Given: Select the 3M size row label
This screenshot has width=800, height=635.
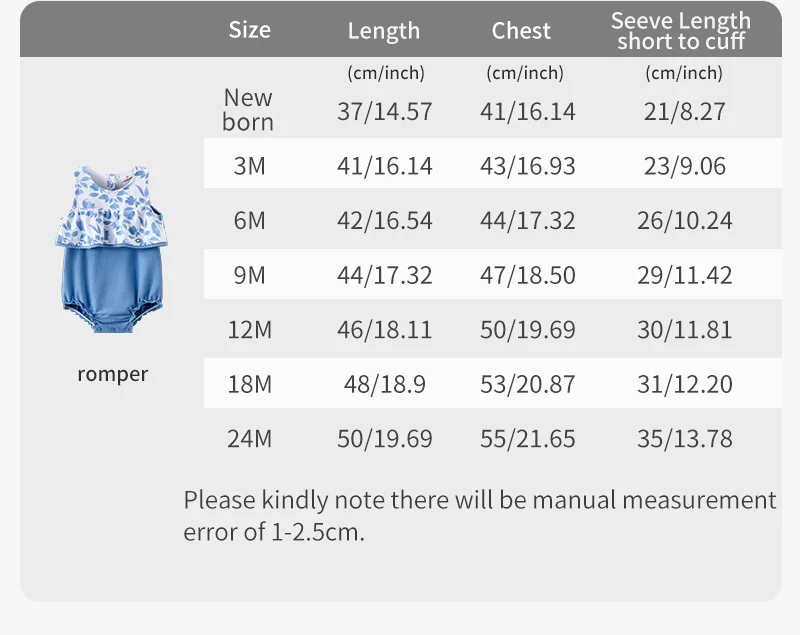Looking at the screenshot, I should click(x=249, y=166).
